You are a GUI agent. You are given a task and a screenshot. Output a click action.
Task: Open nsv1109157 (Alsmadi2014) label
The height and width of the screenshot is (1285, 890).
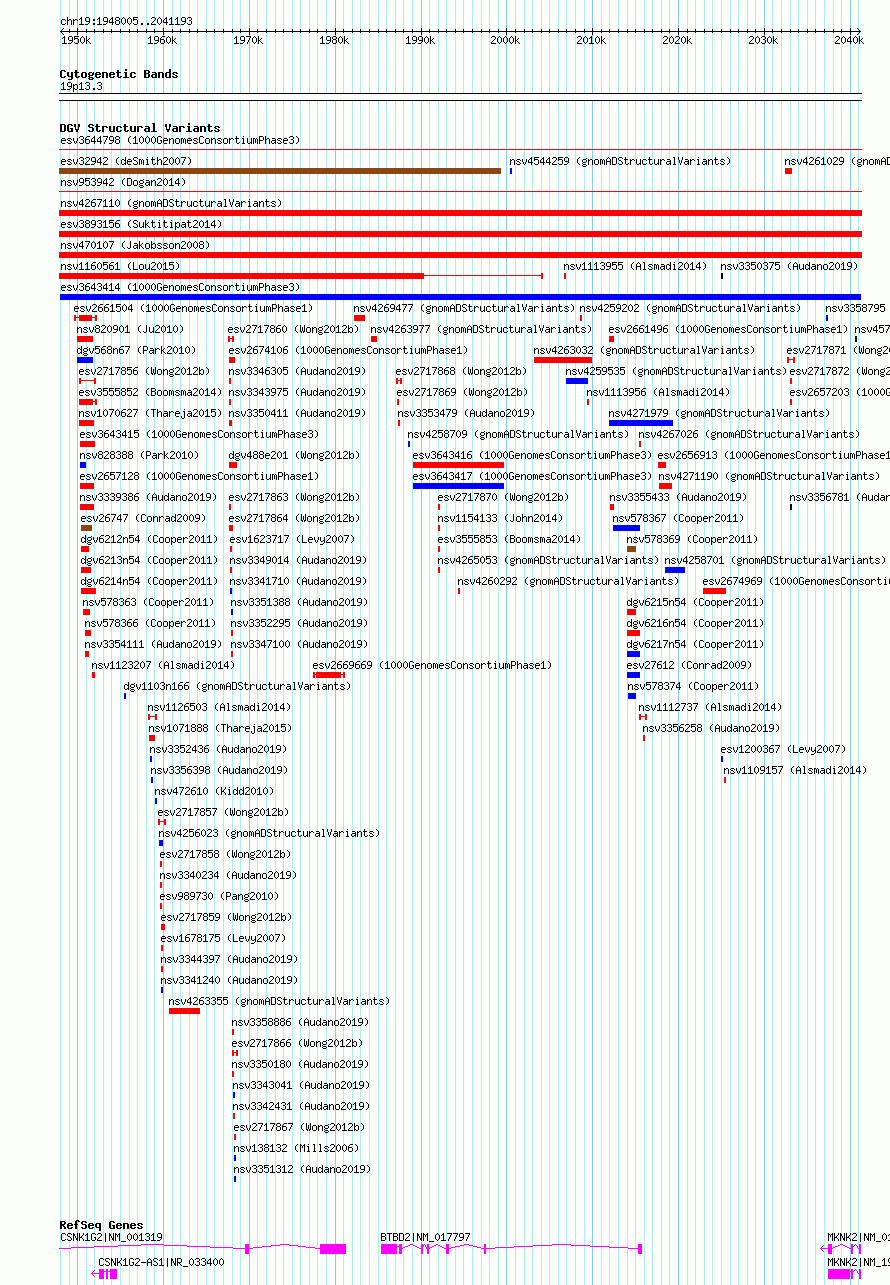point(795,770)
